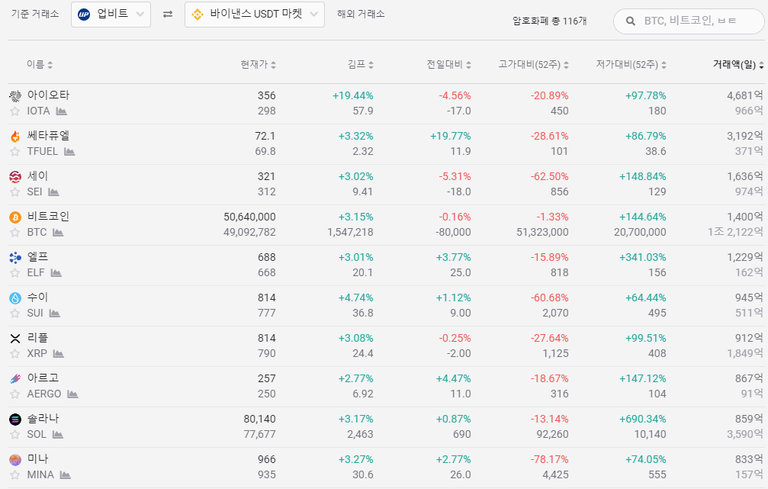Open the MINA chart icon
The width and height of the screenshot is (768, 489).
click(65, 475)
